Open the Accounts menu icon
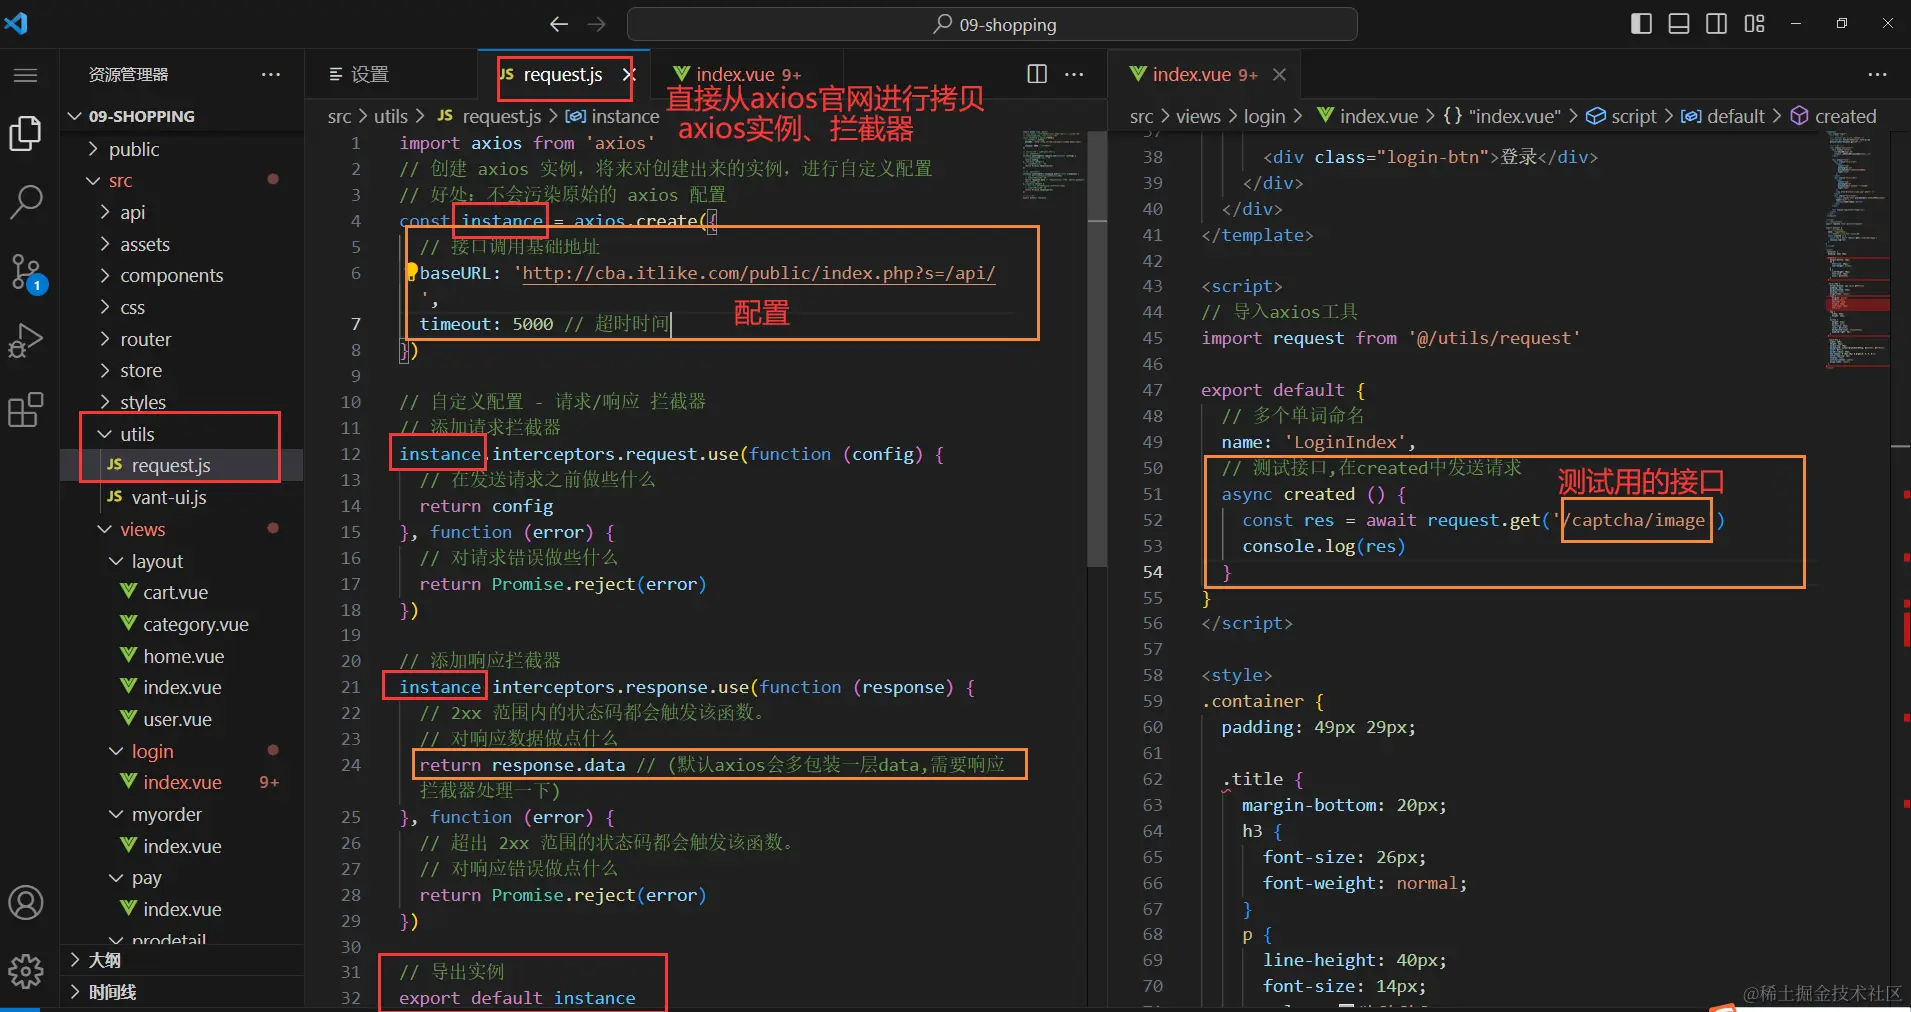The height and width of the screenshot is (1012, 1911). [25, 903]
